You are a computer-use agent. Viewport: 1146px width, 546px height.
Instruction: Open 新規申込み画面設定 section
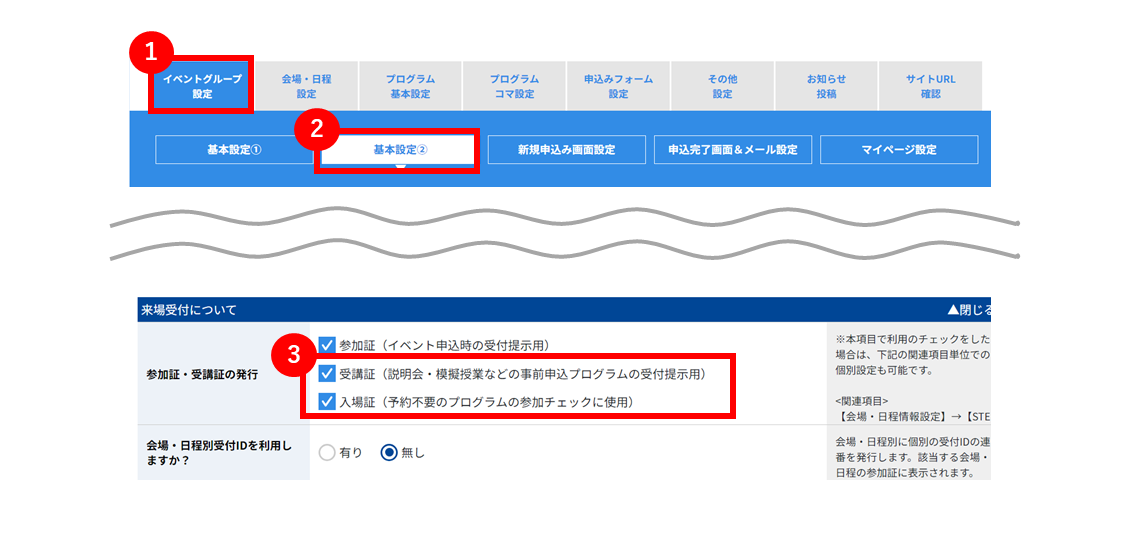point(566,150)
